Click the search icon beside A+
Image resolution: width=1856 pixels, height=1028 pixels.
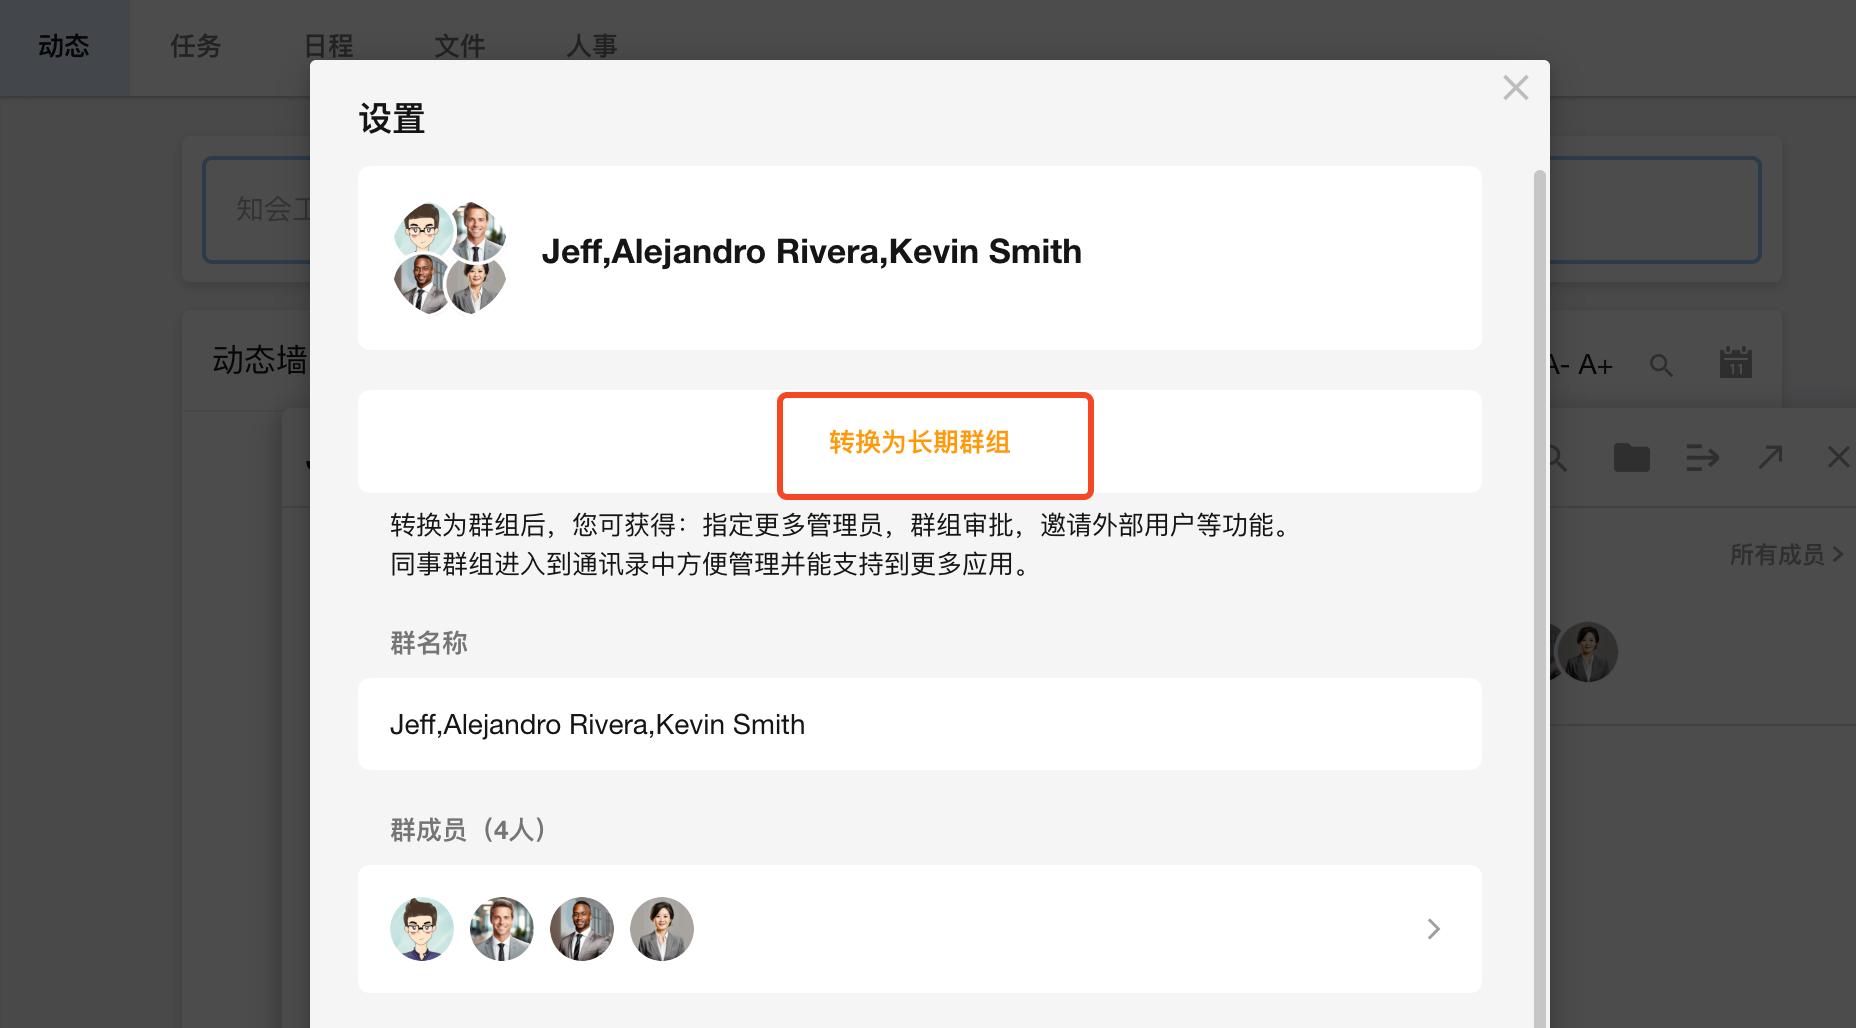[1661, 365]
